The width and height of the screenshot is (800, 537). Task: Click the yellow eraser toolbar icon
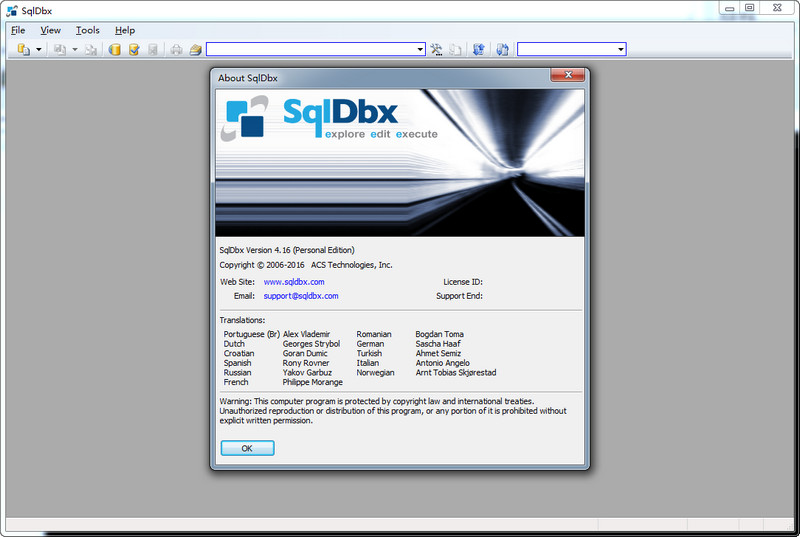click(x=195, y=49)
